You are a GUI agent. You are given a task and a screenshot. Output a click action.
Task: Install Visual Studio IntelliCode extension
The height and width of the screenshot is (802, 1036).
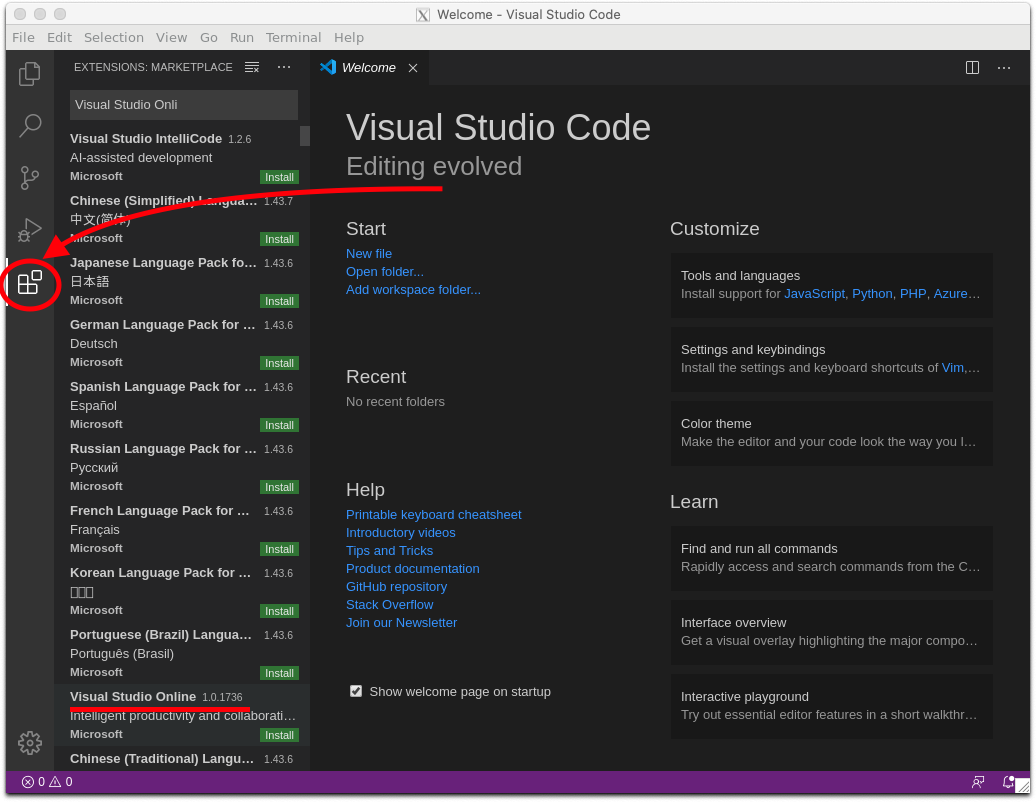[279, 177]
